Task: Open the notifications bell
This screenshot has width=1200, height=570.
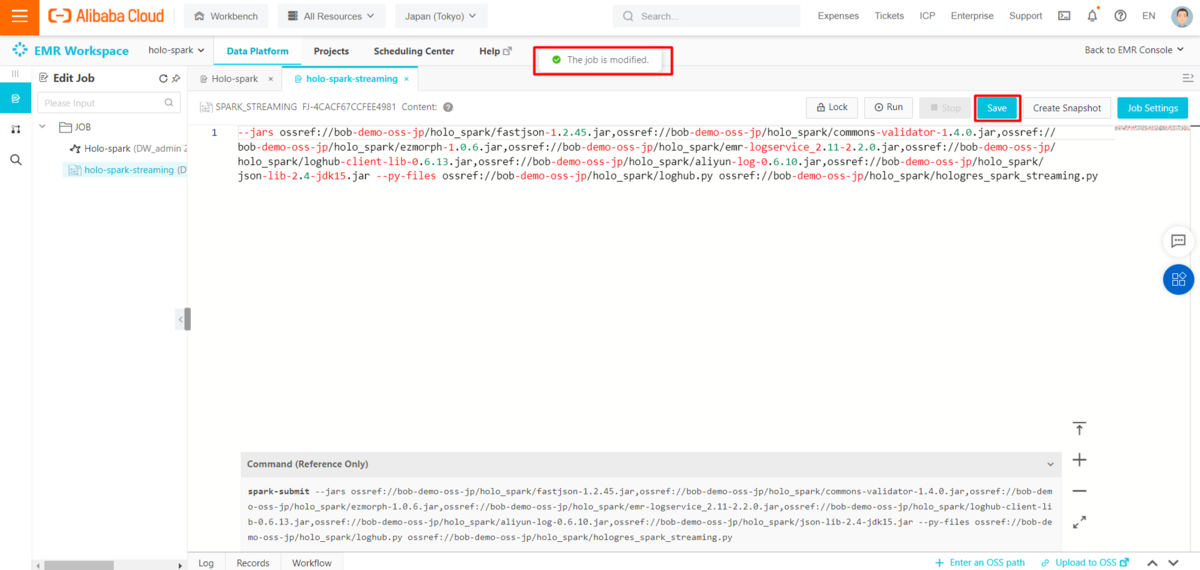Action: 1092,16
